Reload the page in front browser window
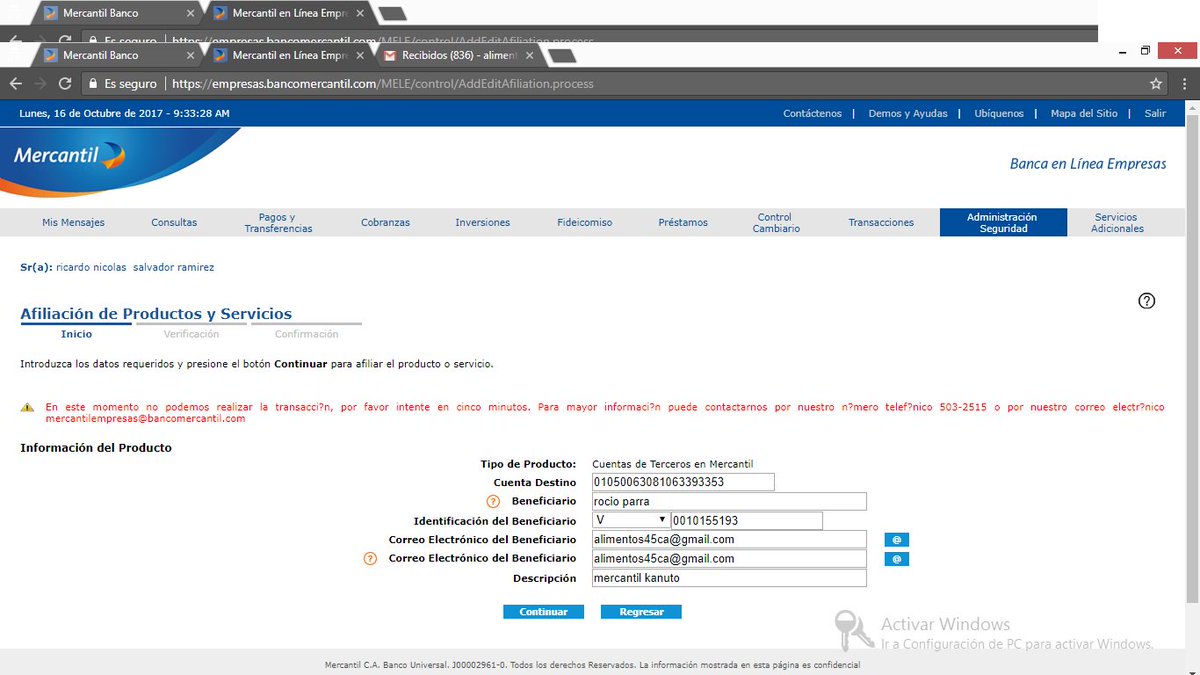Image resolution: width=1200 pixels, height=675 pixels. tap(64, 84)
